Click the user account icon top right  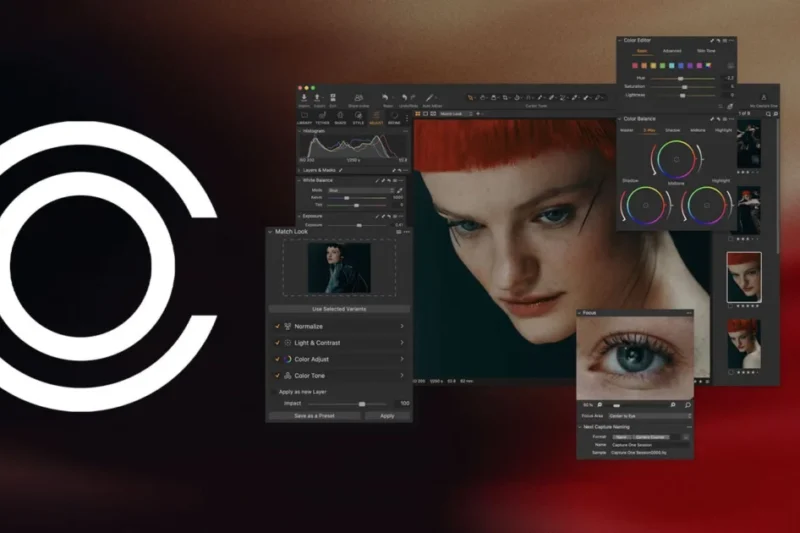coord(764,97)
